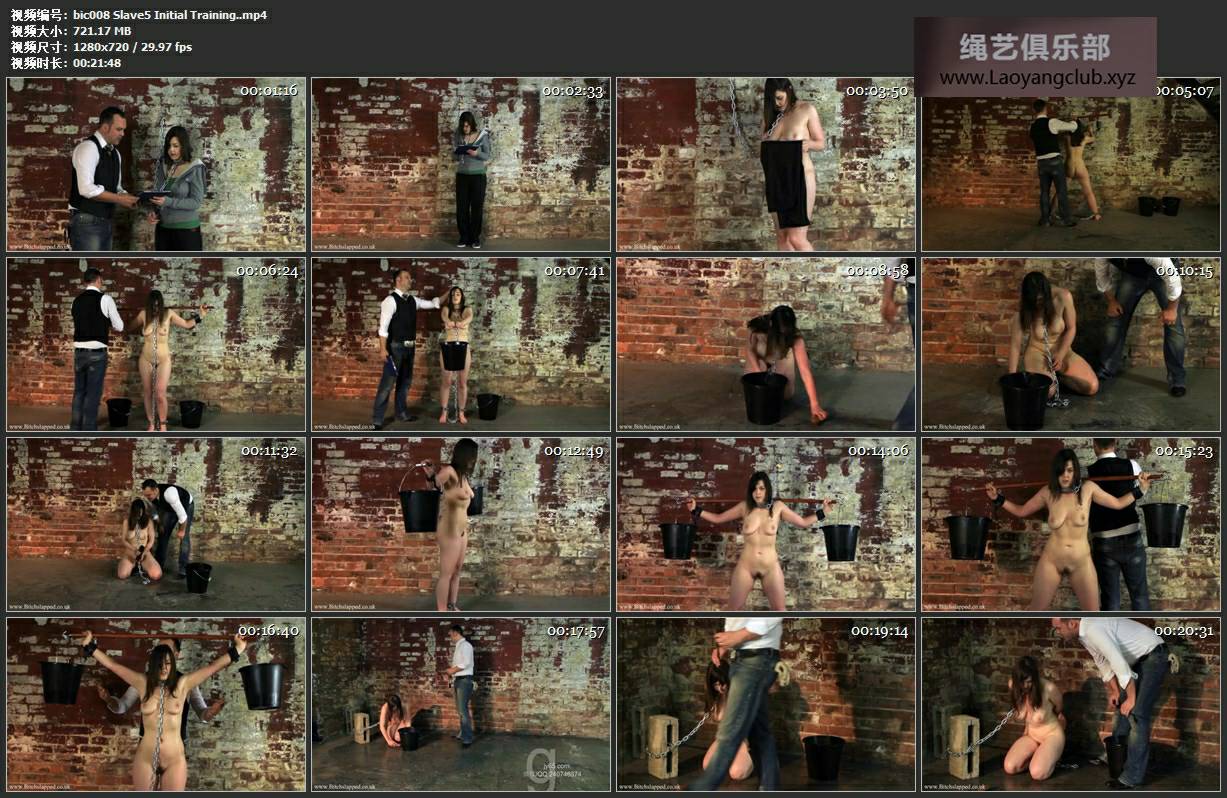
Task: Click the thumbnail timestamped 00:01:16
Action: coord(156,165)
